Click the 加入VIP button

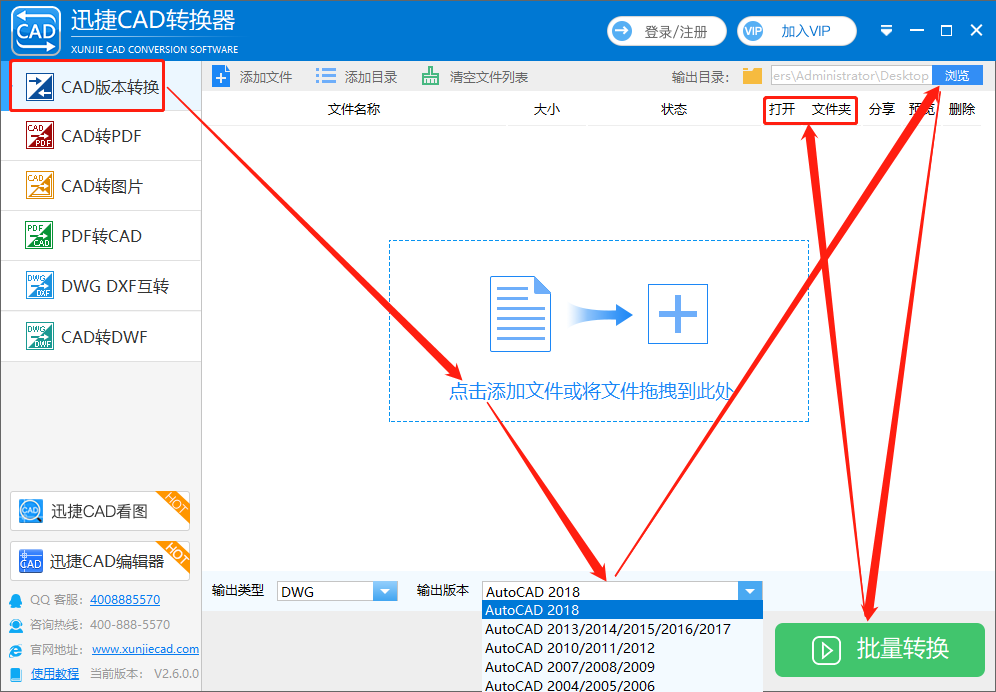click(x=797, y=31)
